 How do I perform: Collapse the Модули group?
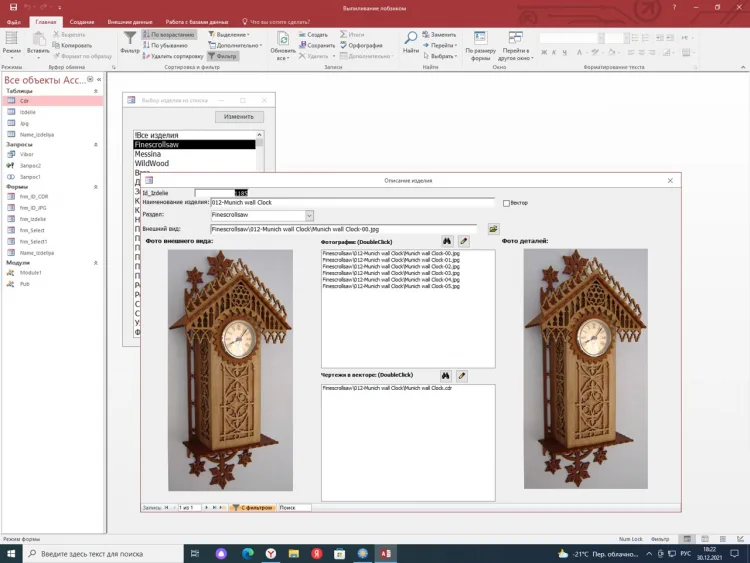coord(96,263)
